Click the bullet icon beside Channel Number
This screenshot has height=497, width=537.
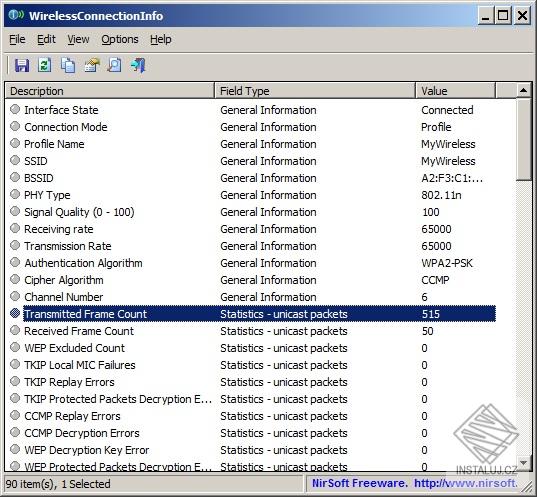click(x=15, y=296)
